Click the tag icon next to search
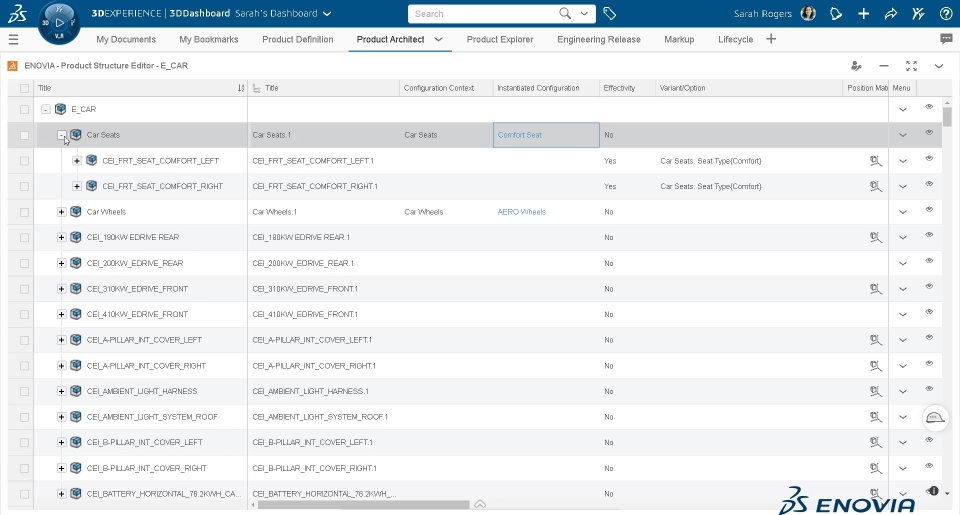Viewport: 960px width, 515px height. pyautogui.click(x=609, y=13)
